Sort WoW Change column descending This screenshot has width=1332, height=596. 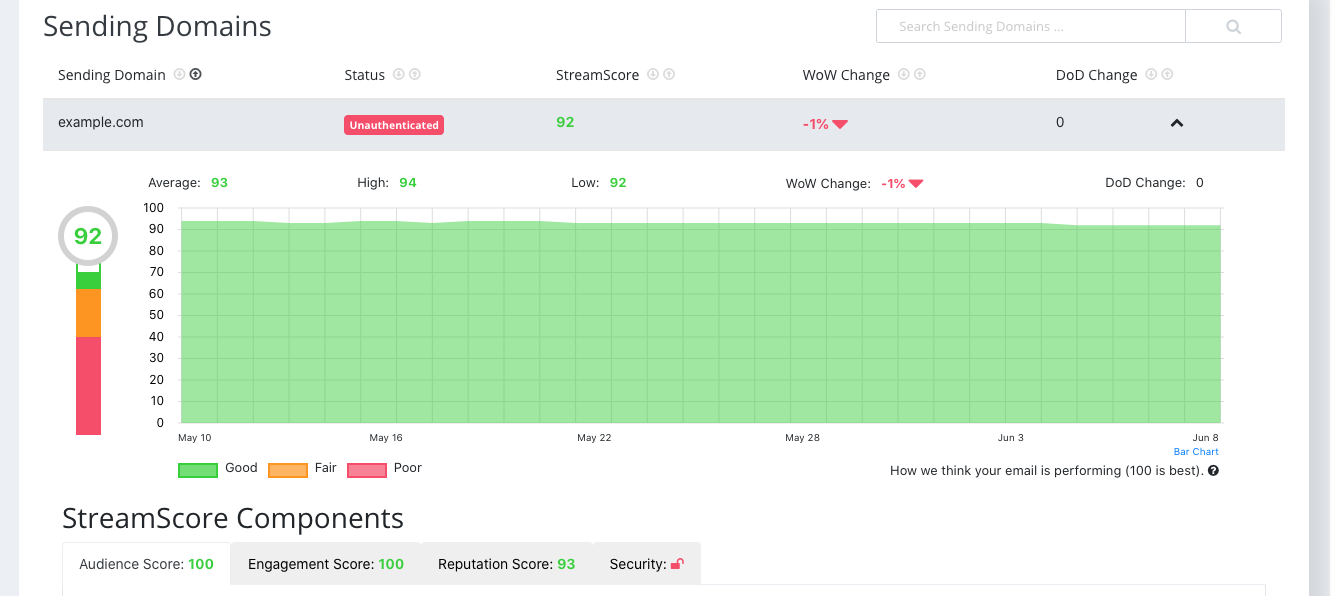pos(904,74)
